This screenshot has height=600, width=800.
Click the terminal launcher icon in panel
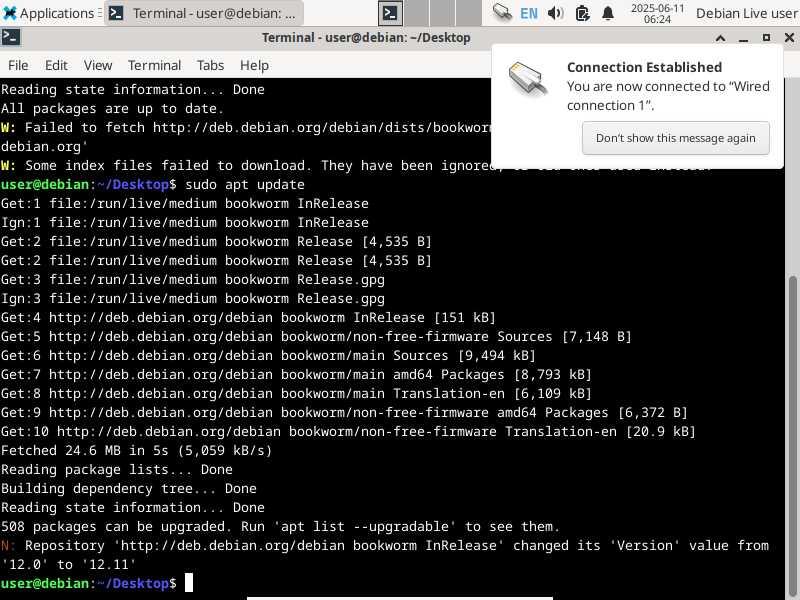pyautogui.click(x=390, y=13)
